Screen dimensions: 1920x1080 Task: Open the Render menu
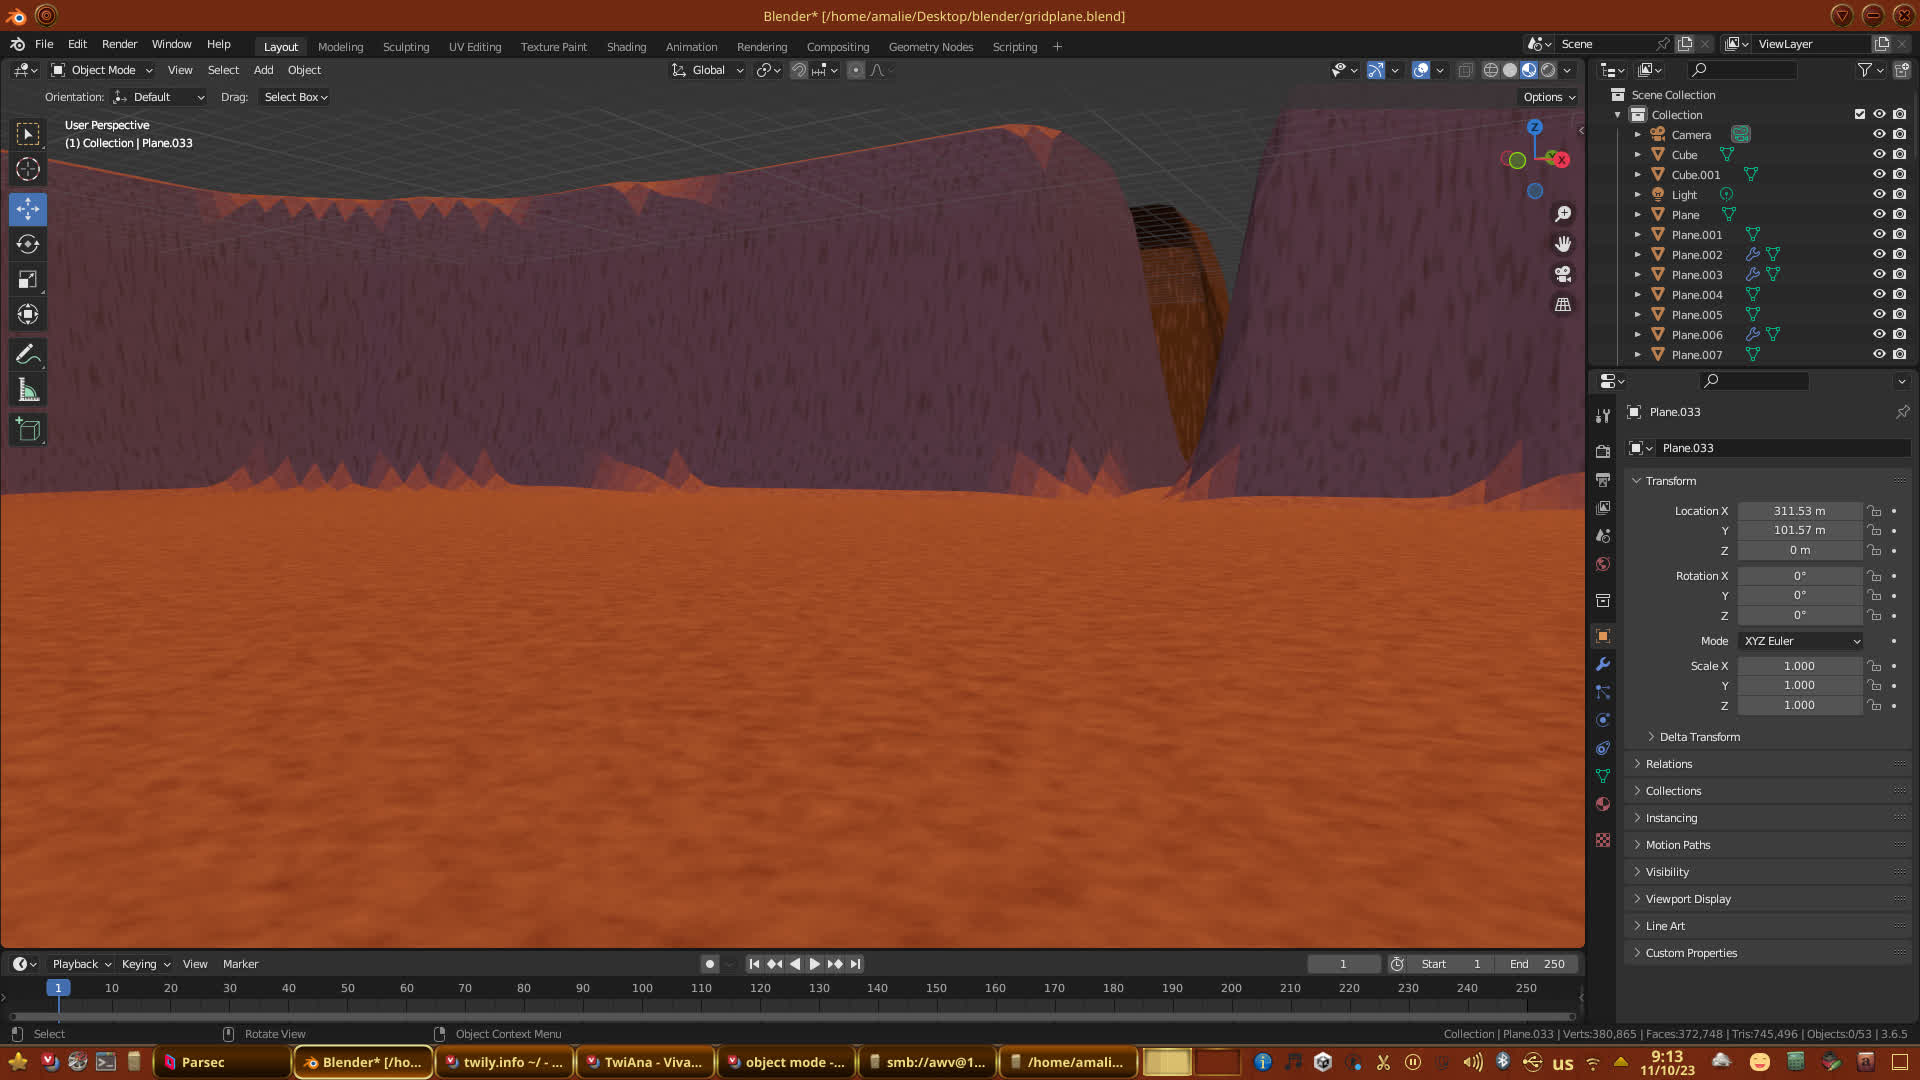[x=119, y=44]
